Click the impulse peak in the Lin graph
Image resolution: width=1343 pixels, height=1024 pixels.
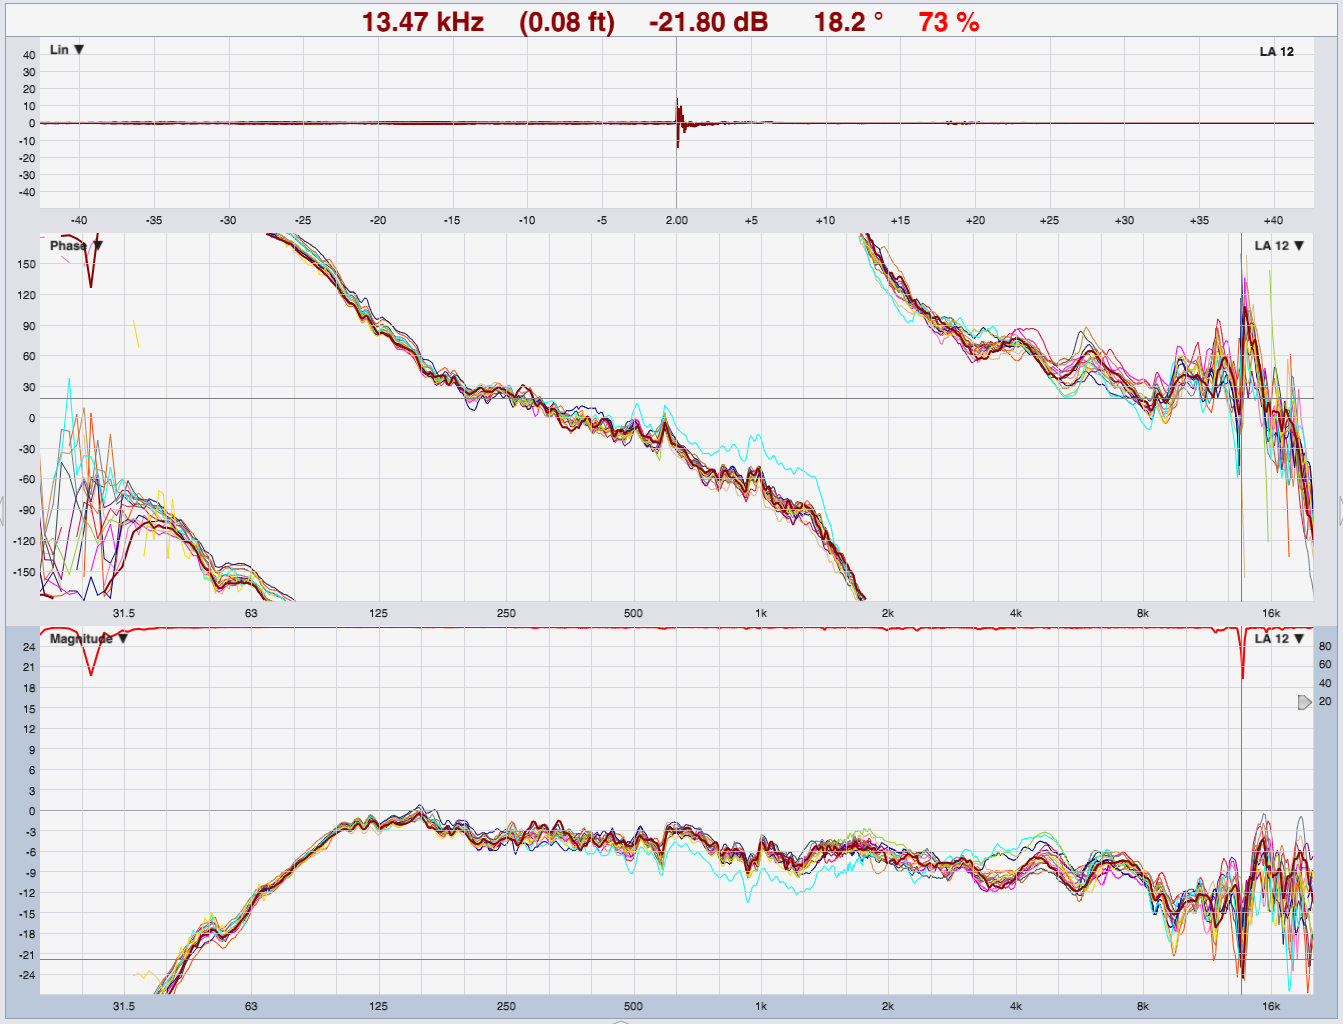pos(678,105)
